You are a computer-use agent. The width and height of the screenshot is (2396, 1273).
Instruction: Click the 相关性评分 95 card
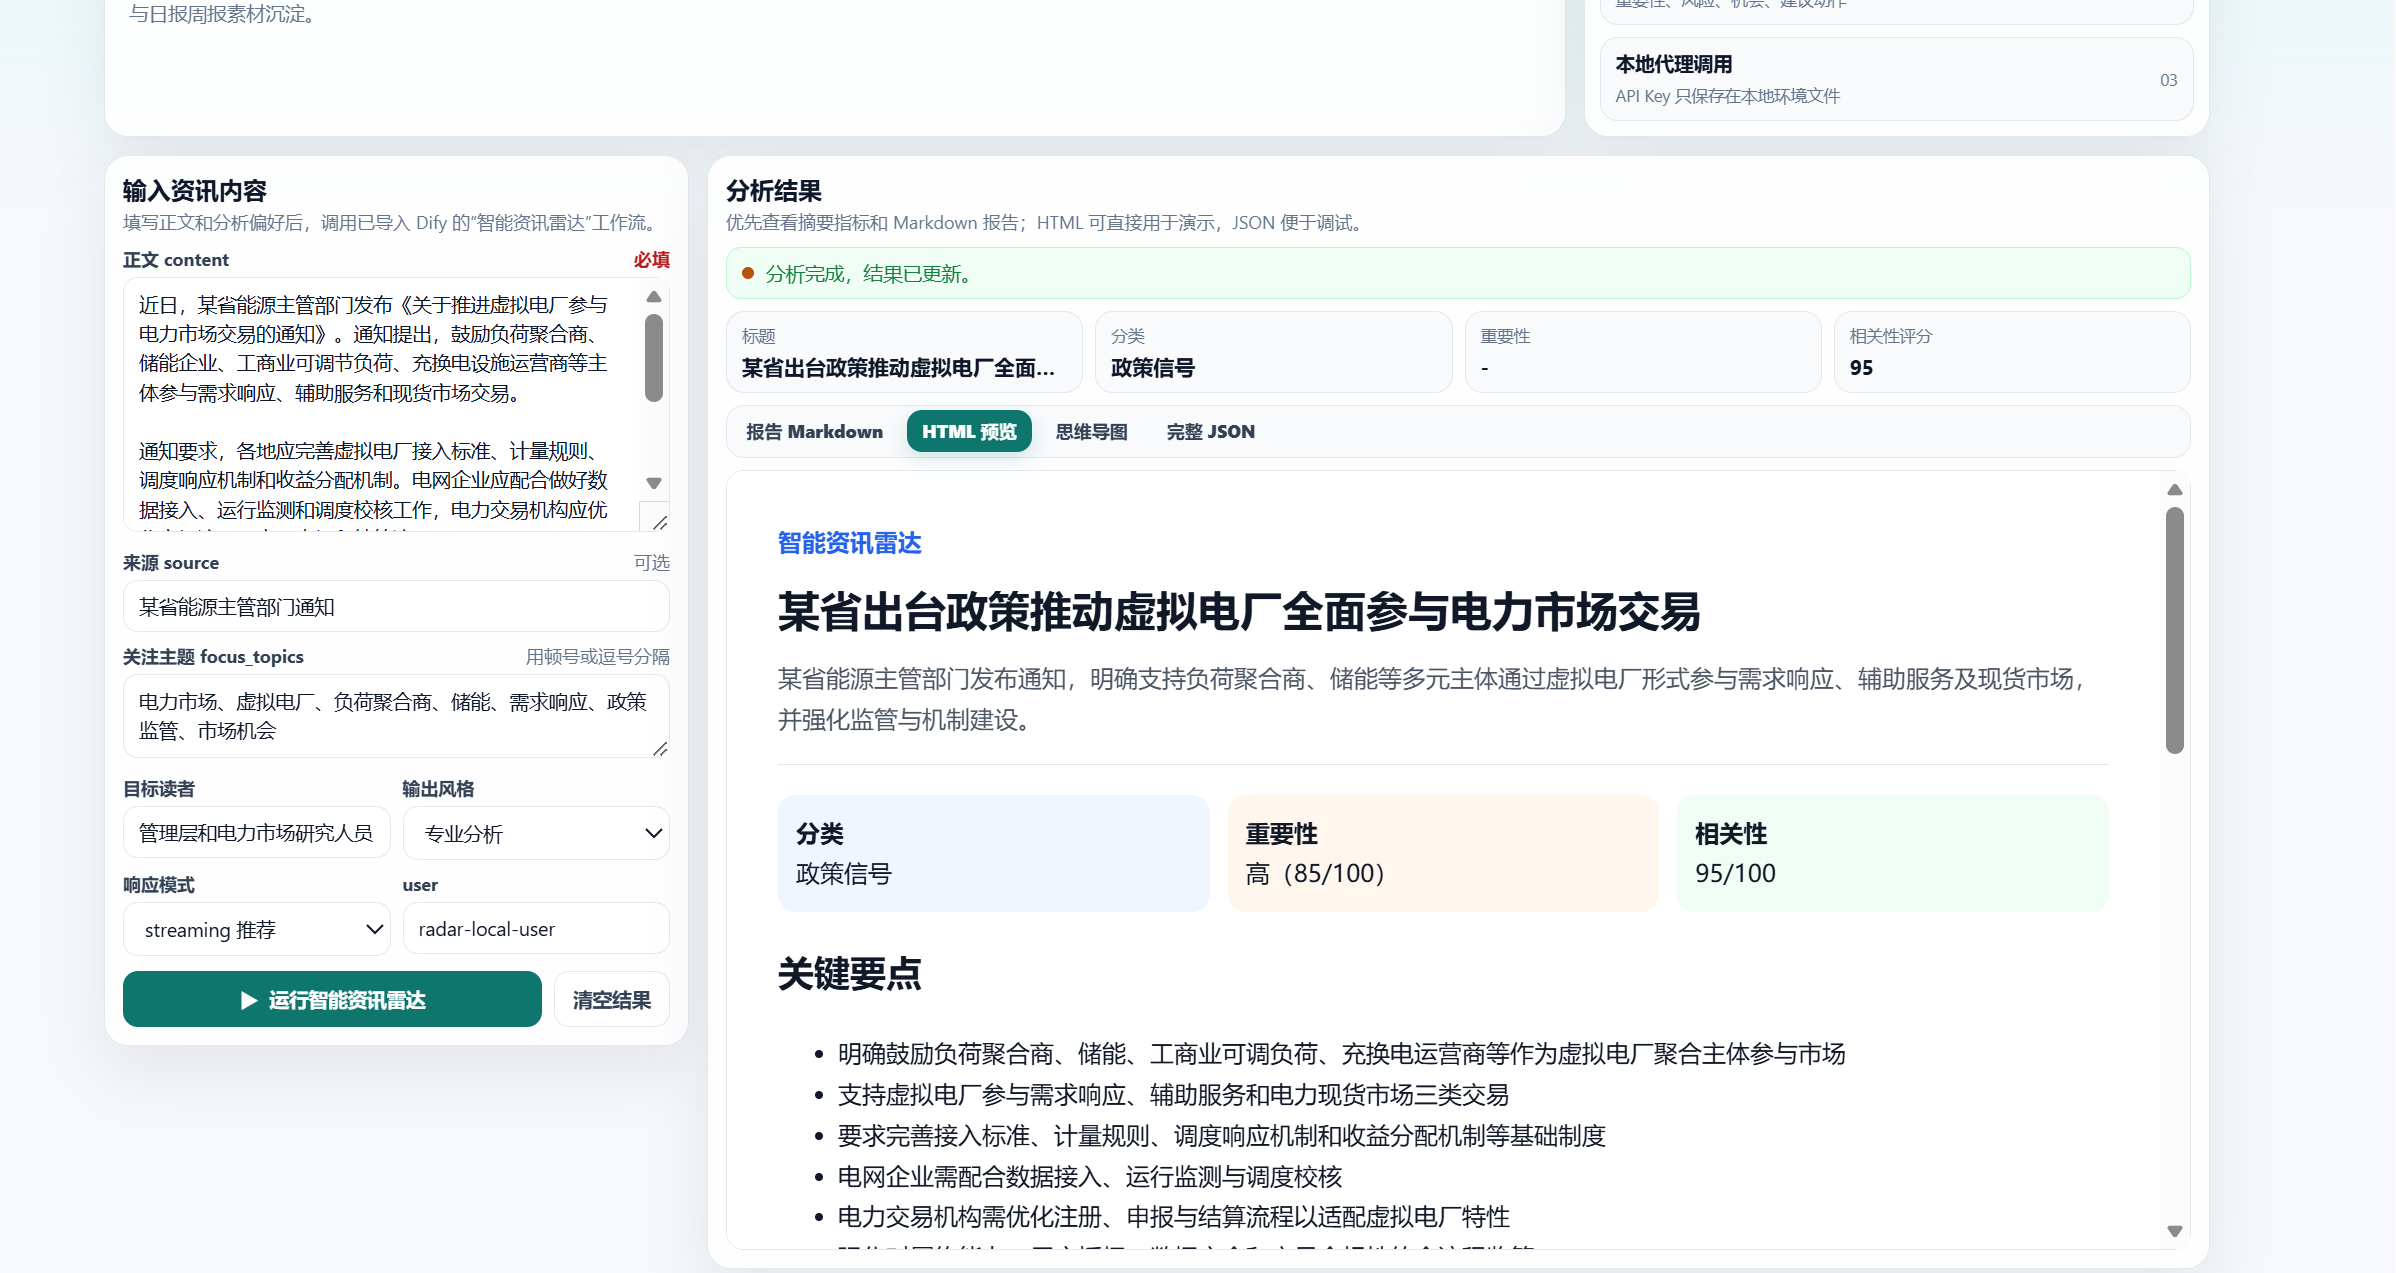pos(2012,352)
